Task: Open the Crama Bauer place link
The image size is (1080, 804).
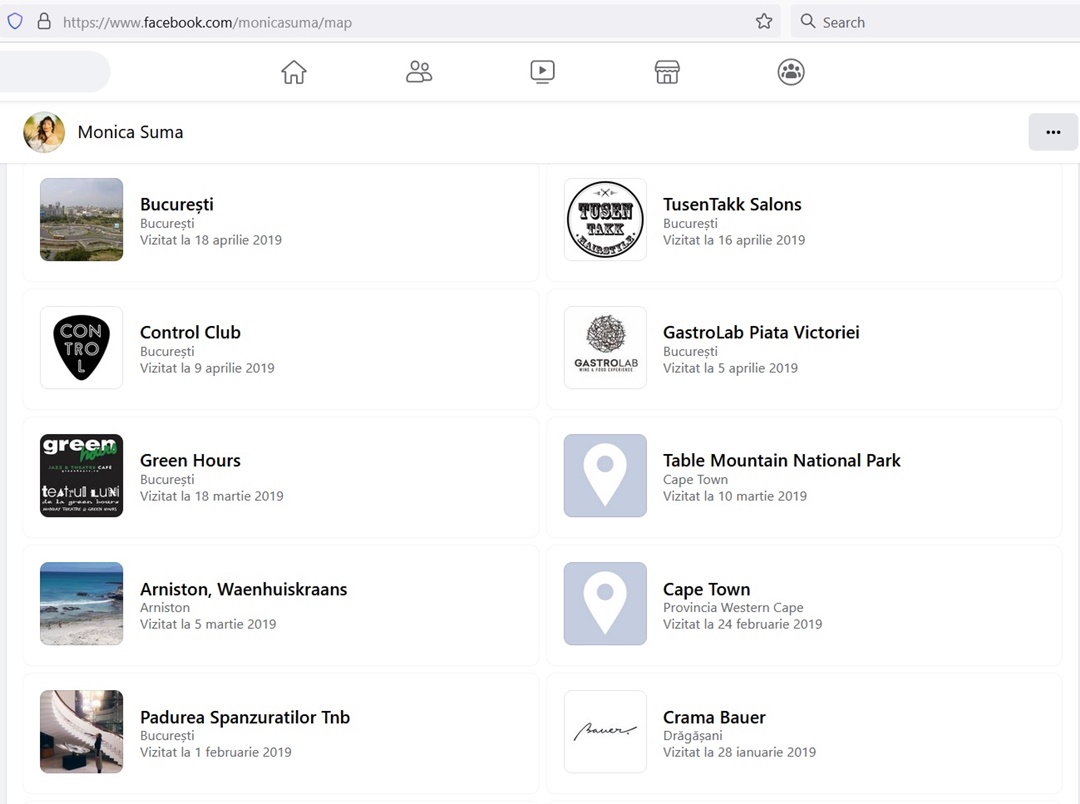Action: [x=714, y=718]
